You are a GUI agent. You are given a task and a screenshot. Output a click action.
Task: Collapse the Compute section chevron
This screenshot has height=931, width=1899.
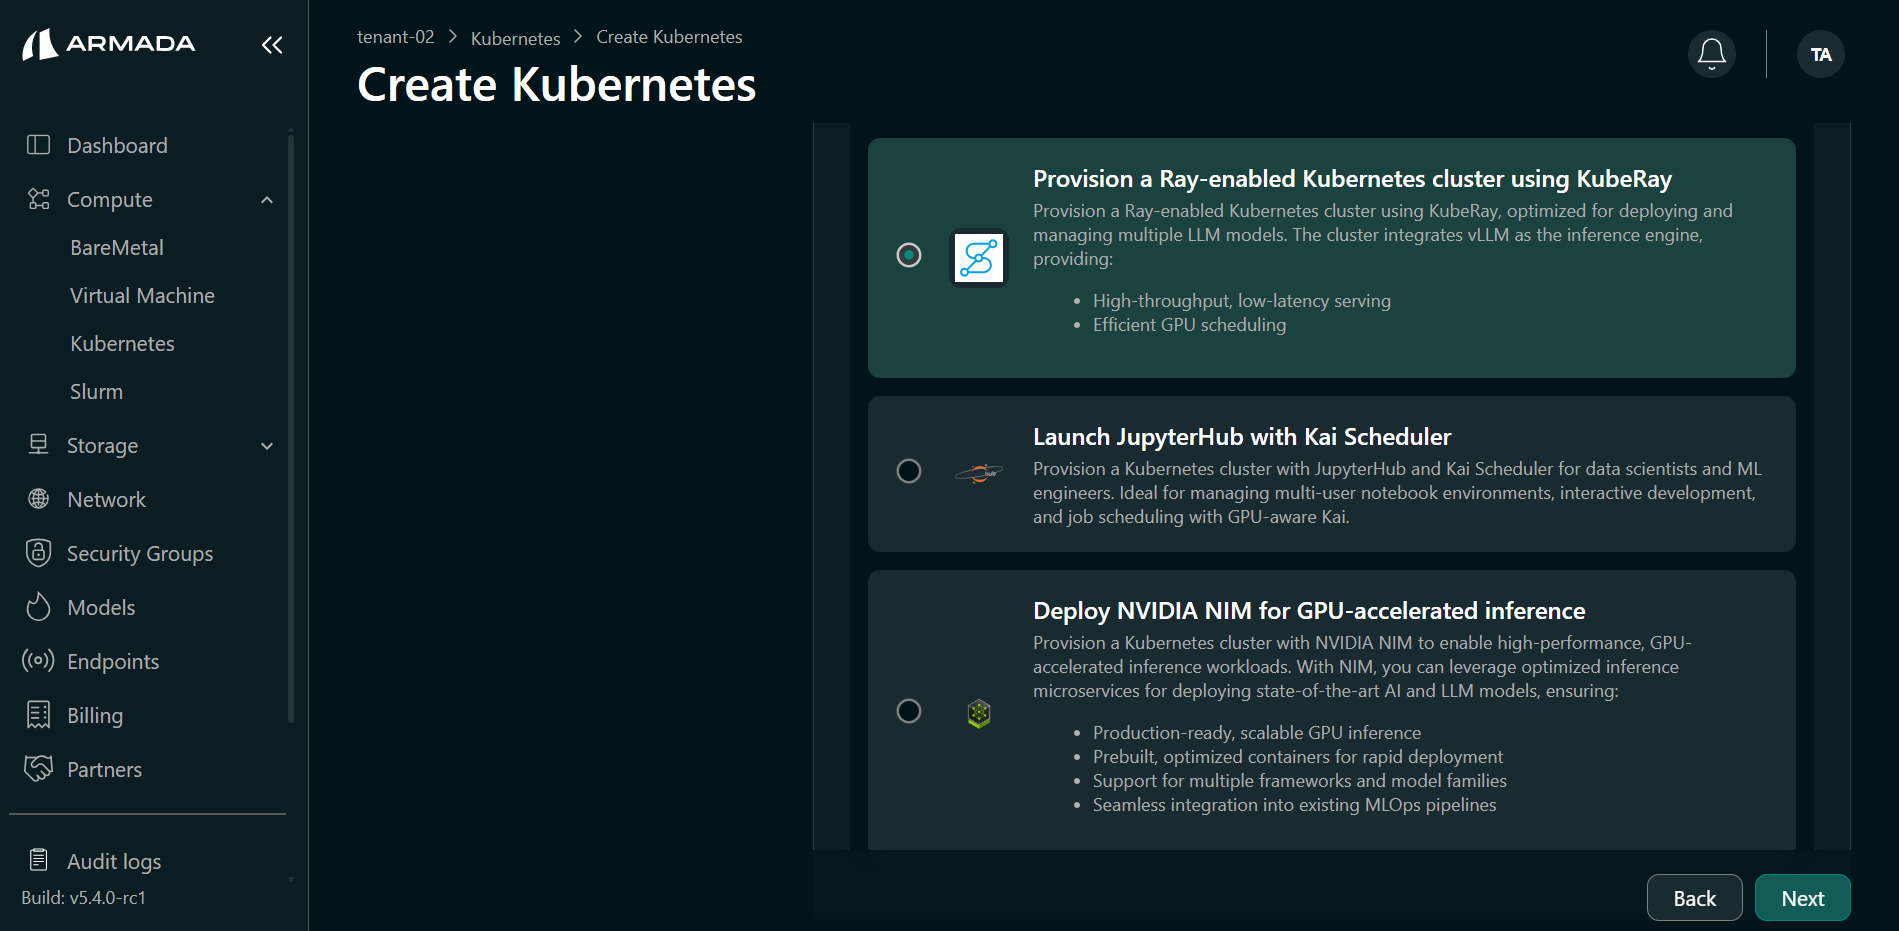pos(267,200)
